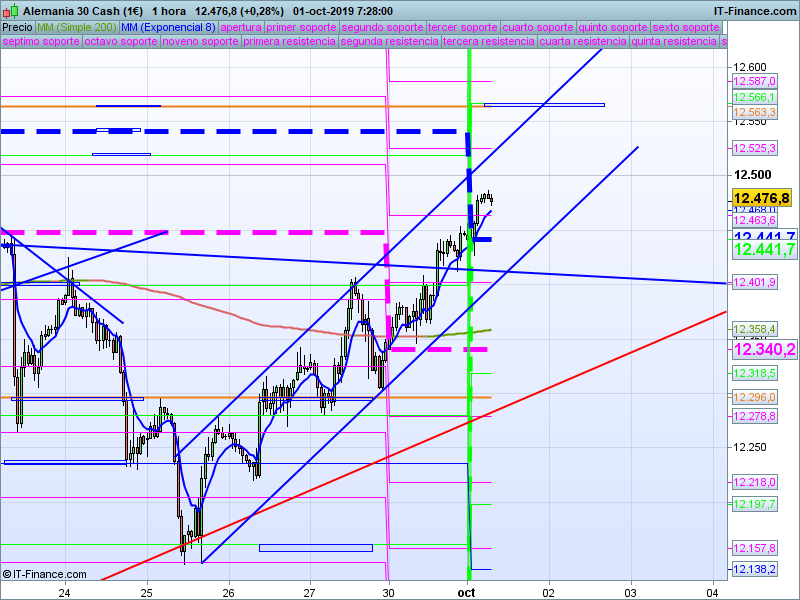Click the 25 date label on time axis
Viewport: 800px width, 600px height.
coord(147,592)
